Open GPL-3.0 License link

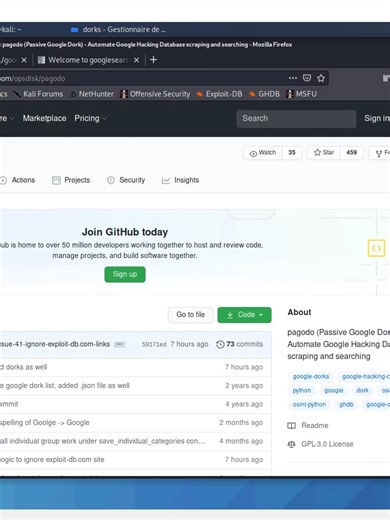point(320,444)
